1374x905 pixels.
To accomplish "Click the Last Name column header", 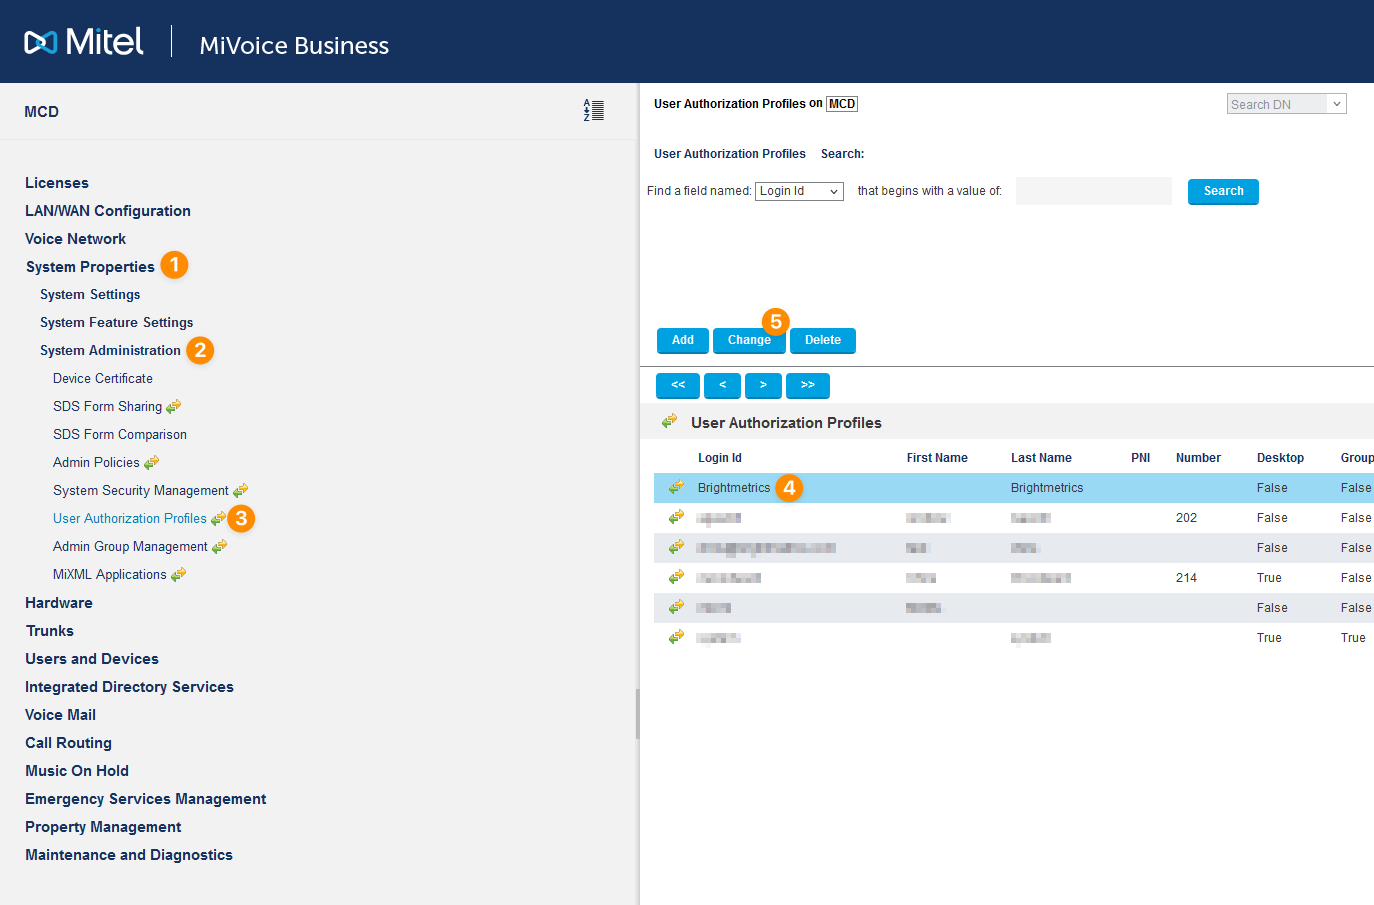I will [1041, 458].
